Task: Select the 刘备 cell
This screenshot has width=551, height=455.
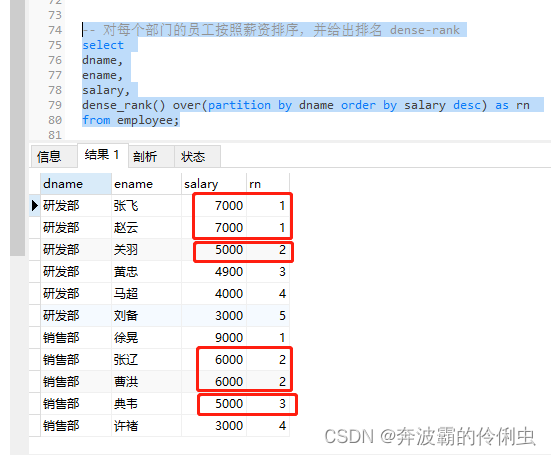Action: [x=147, y=316]
